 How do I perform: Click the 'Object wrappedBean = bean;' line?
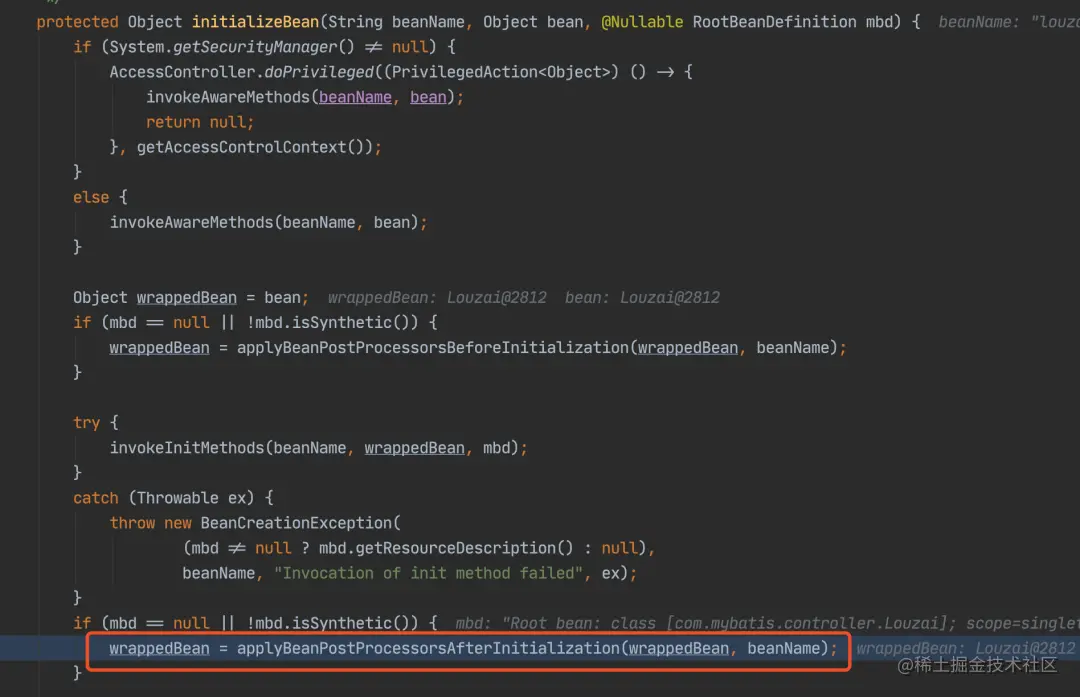tap(191, 298)
